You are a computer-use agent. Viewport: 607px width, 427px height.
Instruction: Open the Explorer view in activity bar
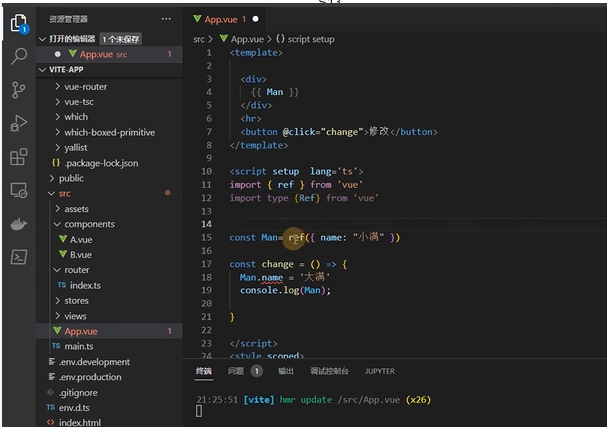tap(19, 24)
